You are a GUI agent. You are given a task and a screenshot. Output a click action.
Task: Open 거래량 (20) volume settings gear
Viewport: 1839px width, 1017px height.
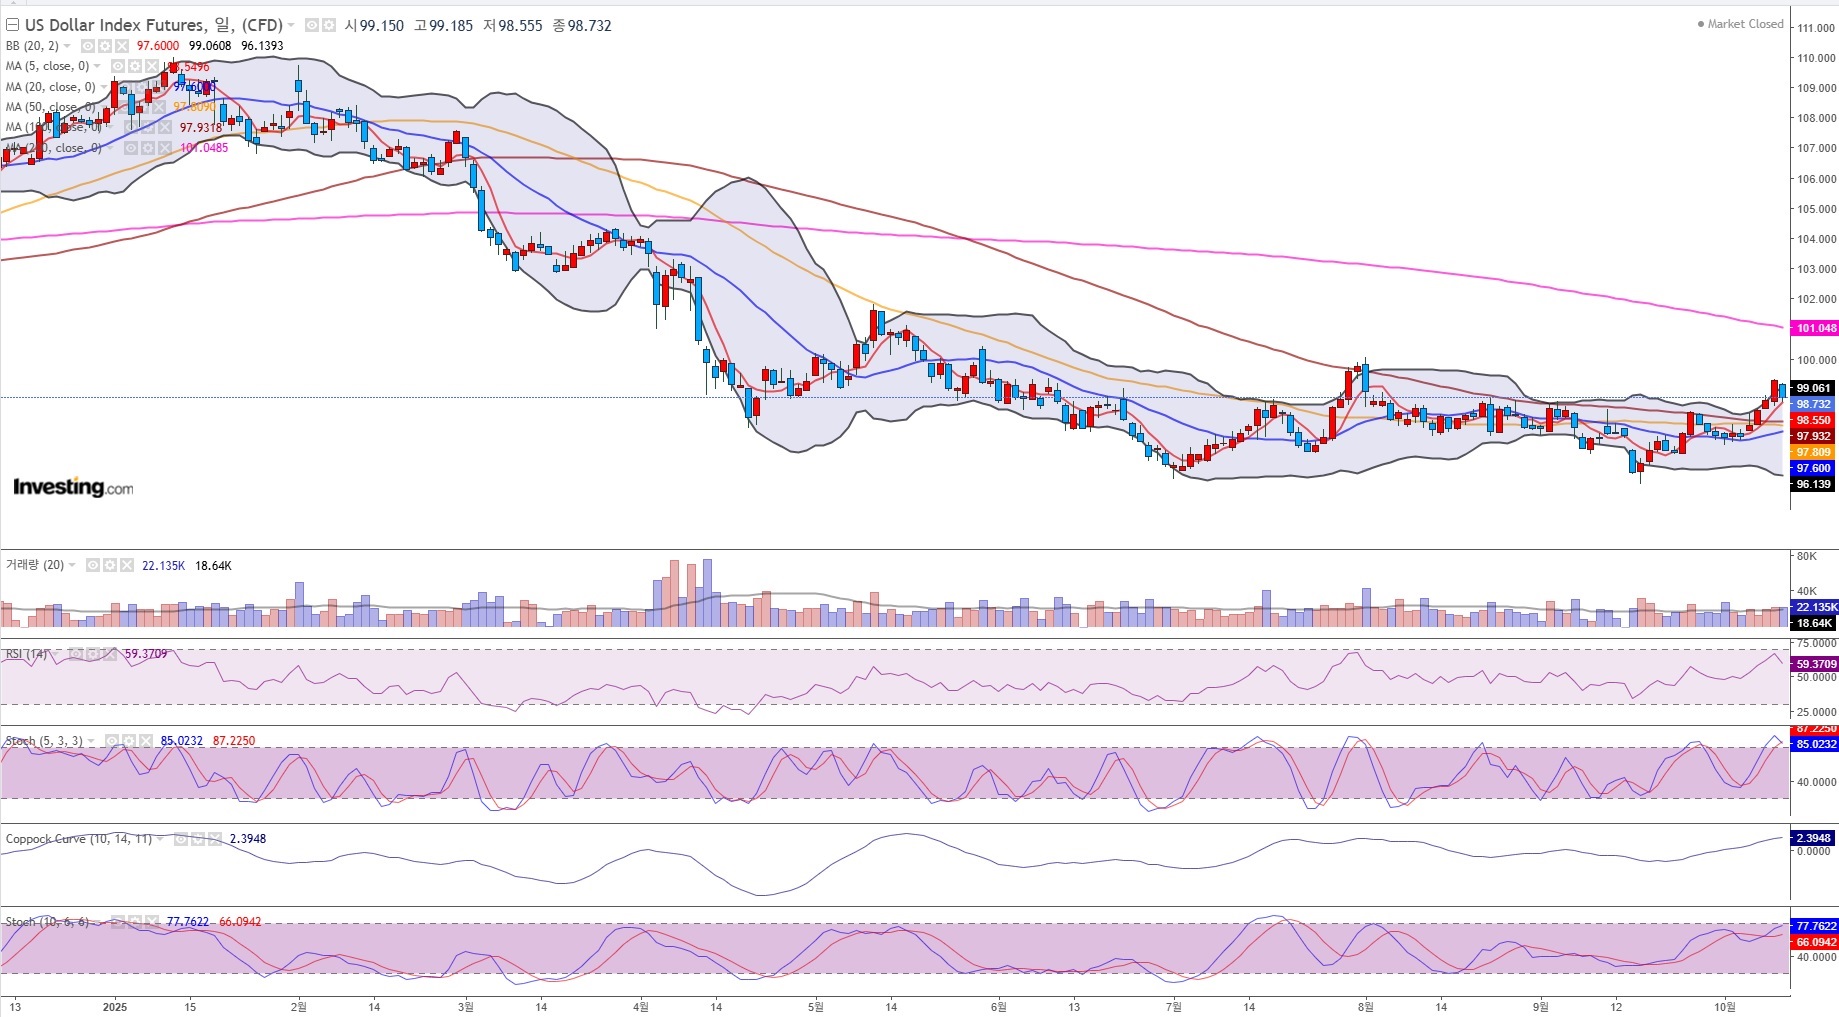point(109,565)
